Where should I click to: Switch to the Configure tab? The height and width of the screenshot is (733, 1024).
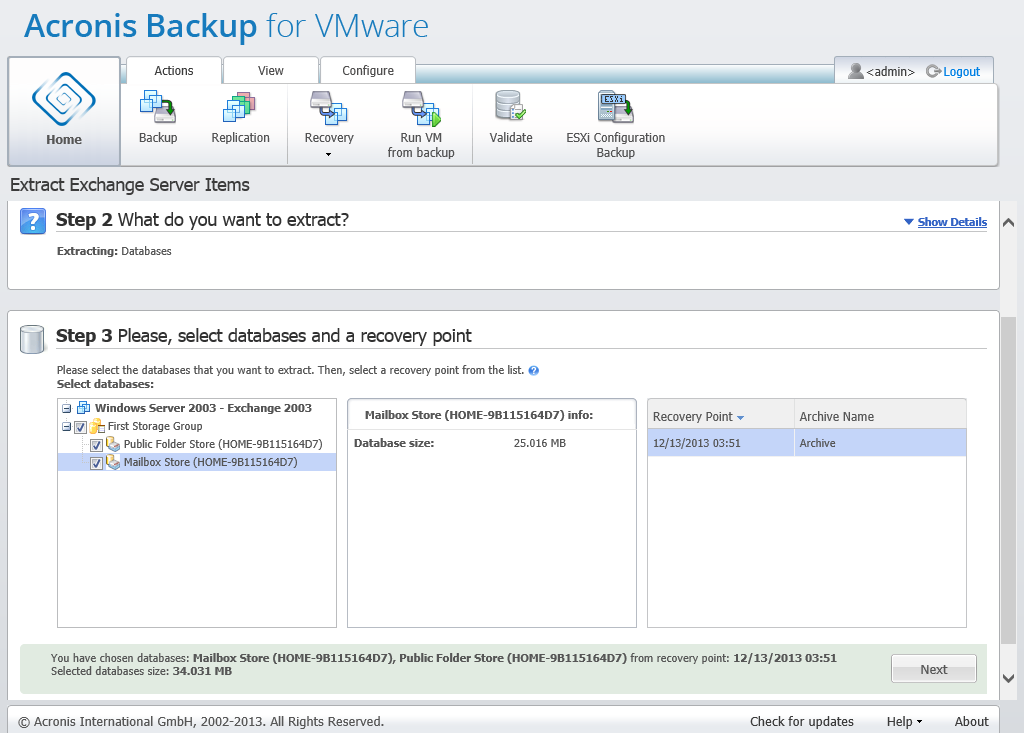tap(367, 71)
